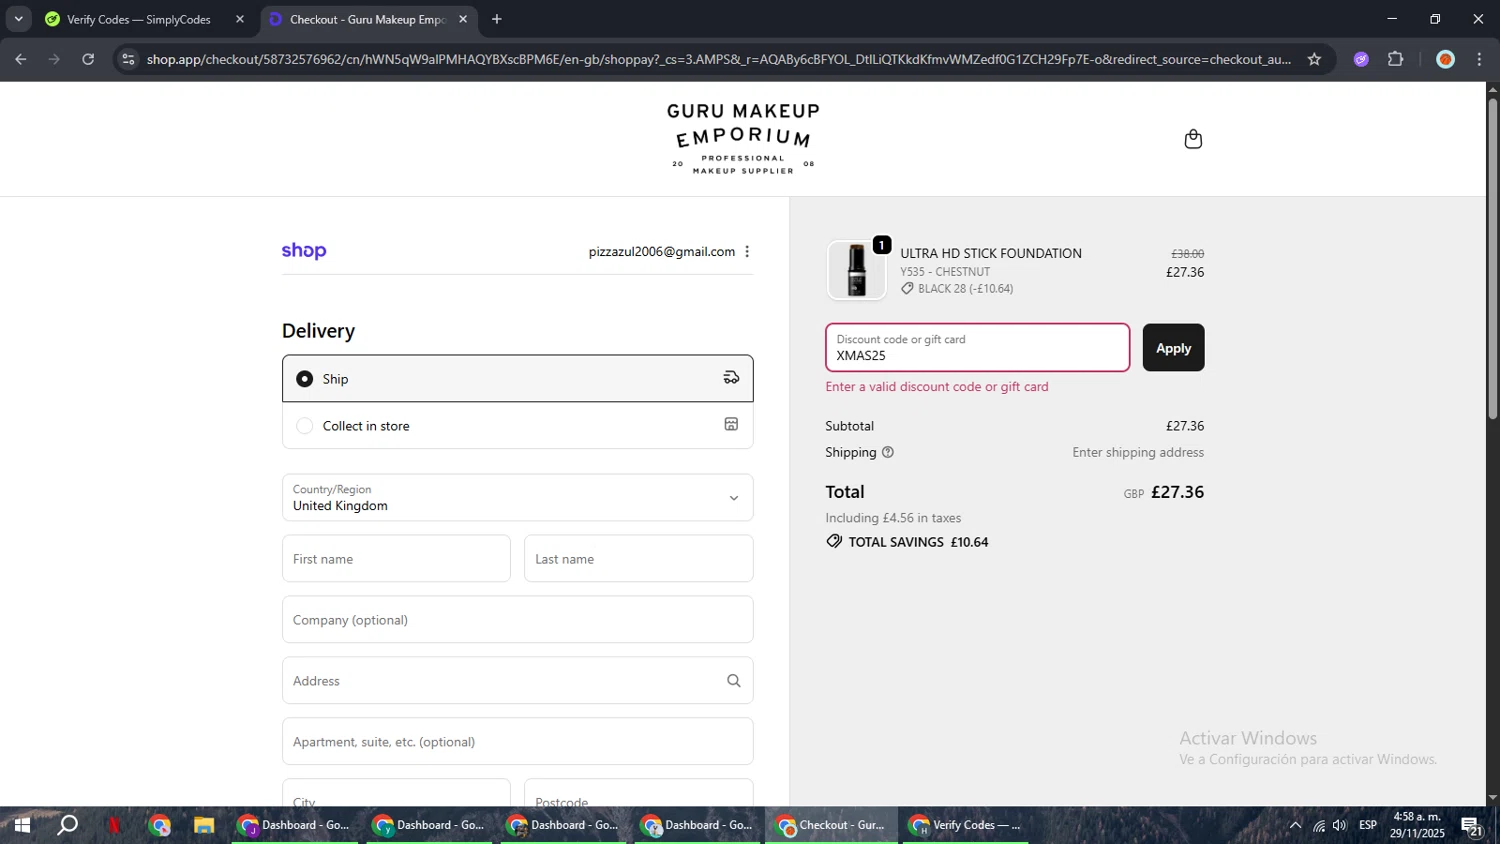
Task: Select the Checkout - Guru Makeup Emporium tab
Action: (369, 19)
